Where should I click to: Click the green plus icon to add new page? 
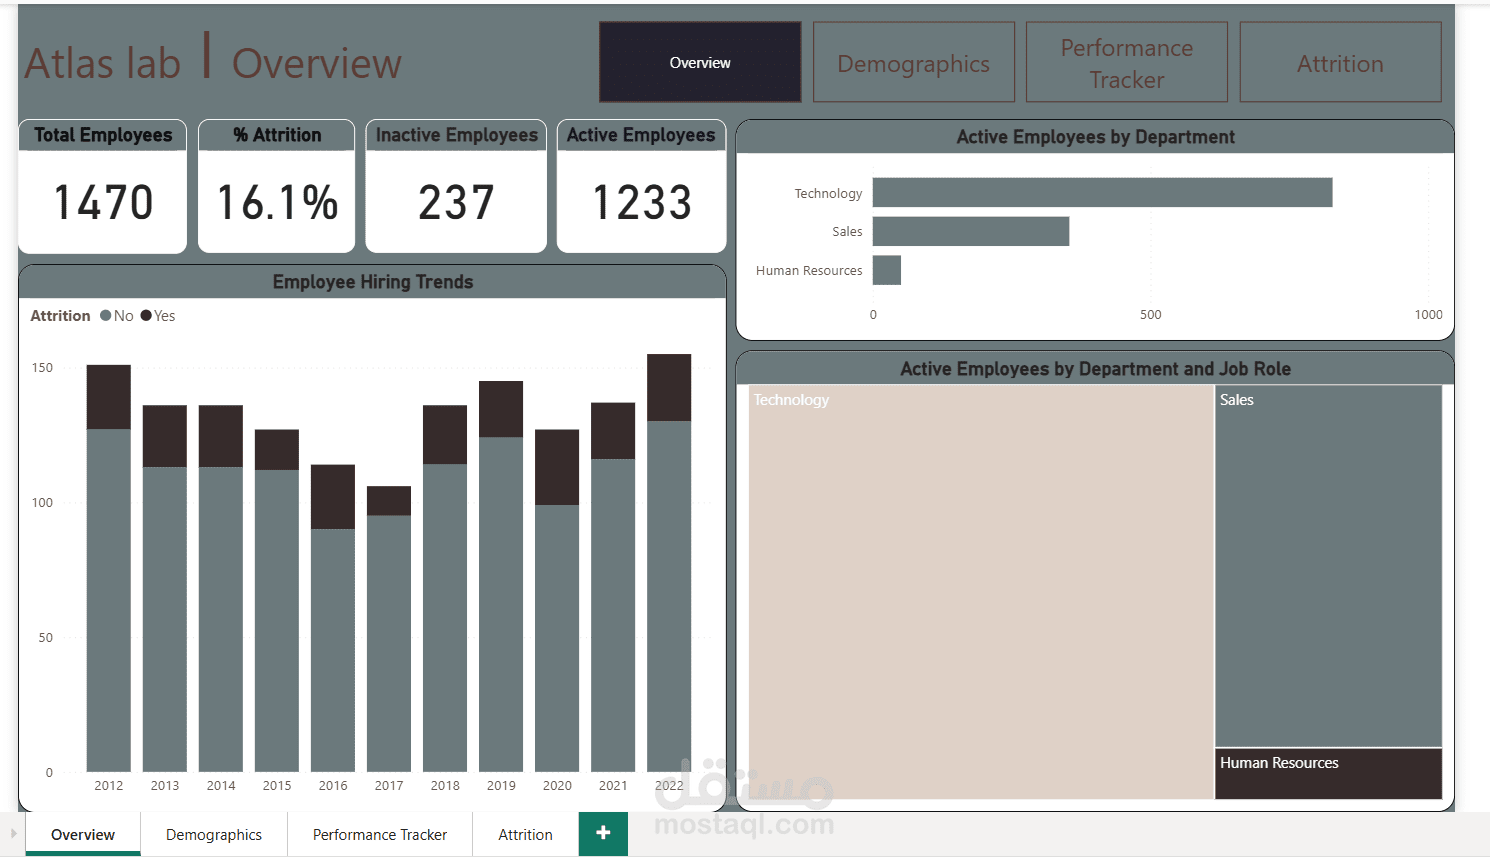tap(602, 832)
